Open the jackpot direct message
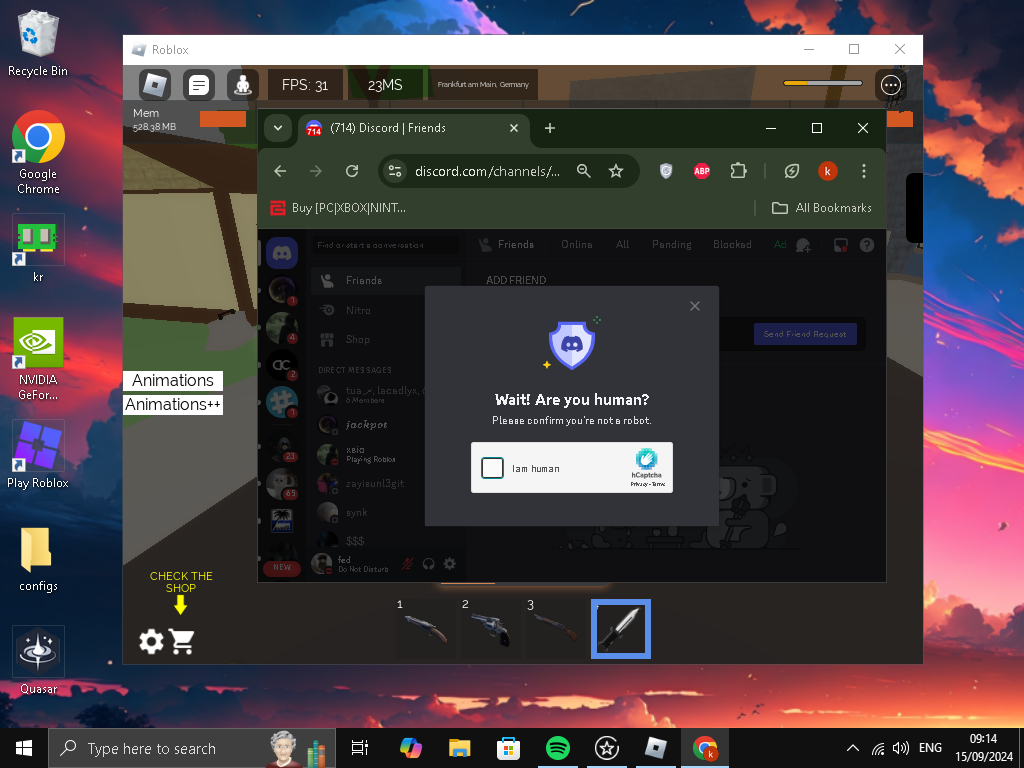1024x768 pixels. coord(385,424)
